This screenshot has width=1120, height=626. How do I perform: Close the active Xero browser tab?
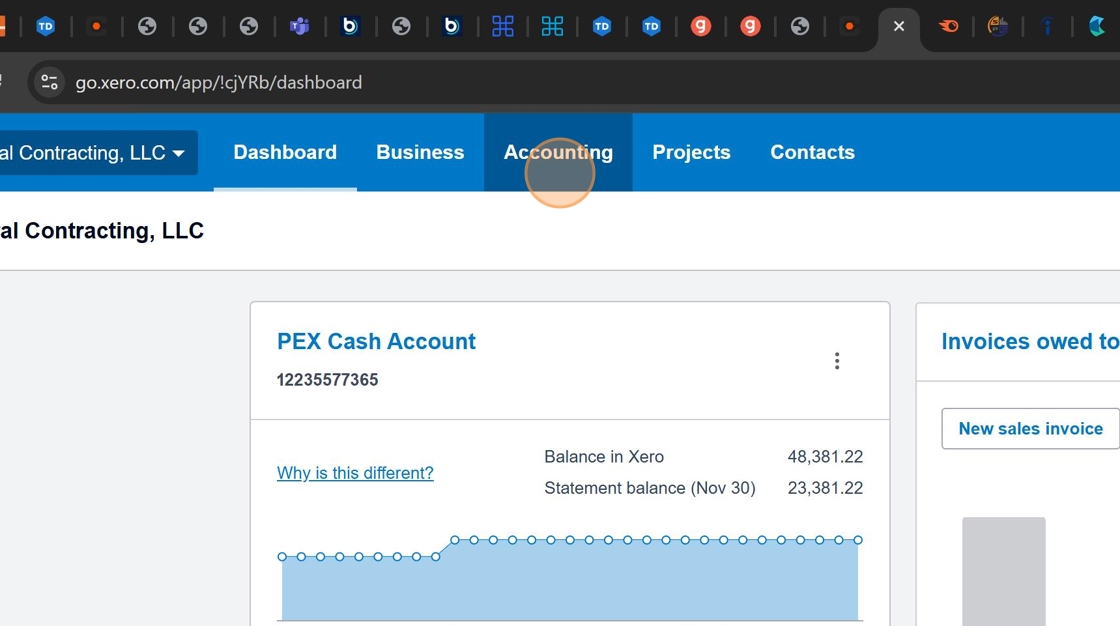coord(899,26)
